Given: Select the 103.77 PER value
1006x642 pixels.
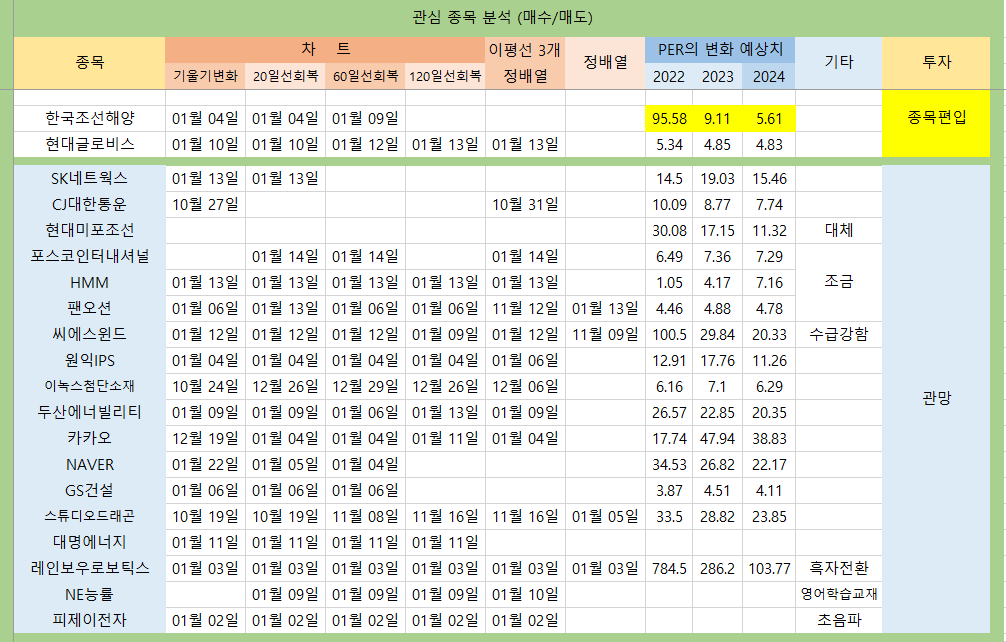Looking at the screenshot, I should click(769, 568).
